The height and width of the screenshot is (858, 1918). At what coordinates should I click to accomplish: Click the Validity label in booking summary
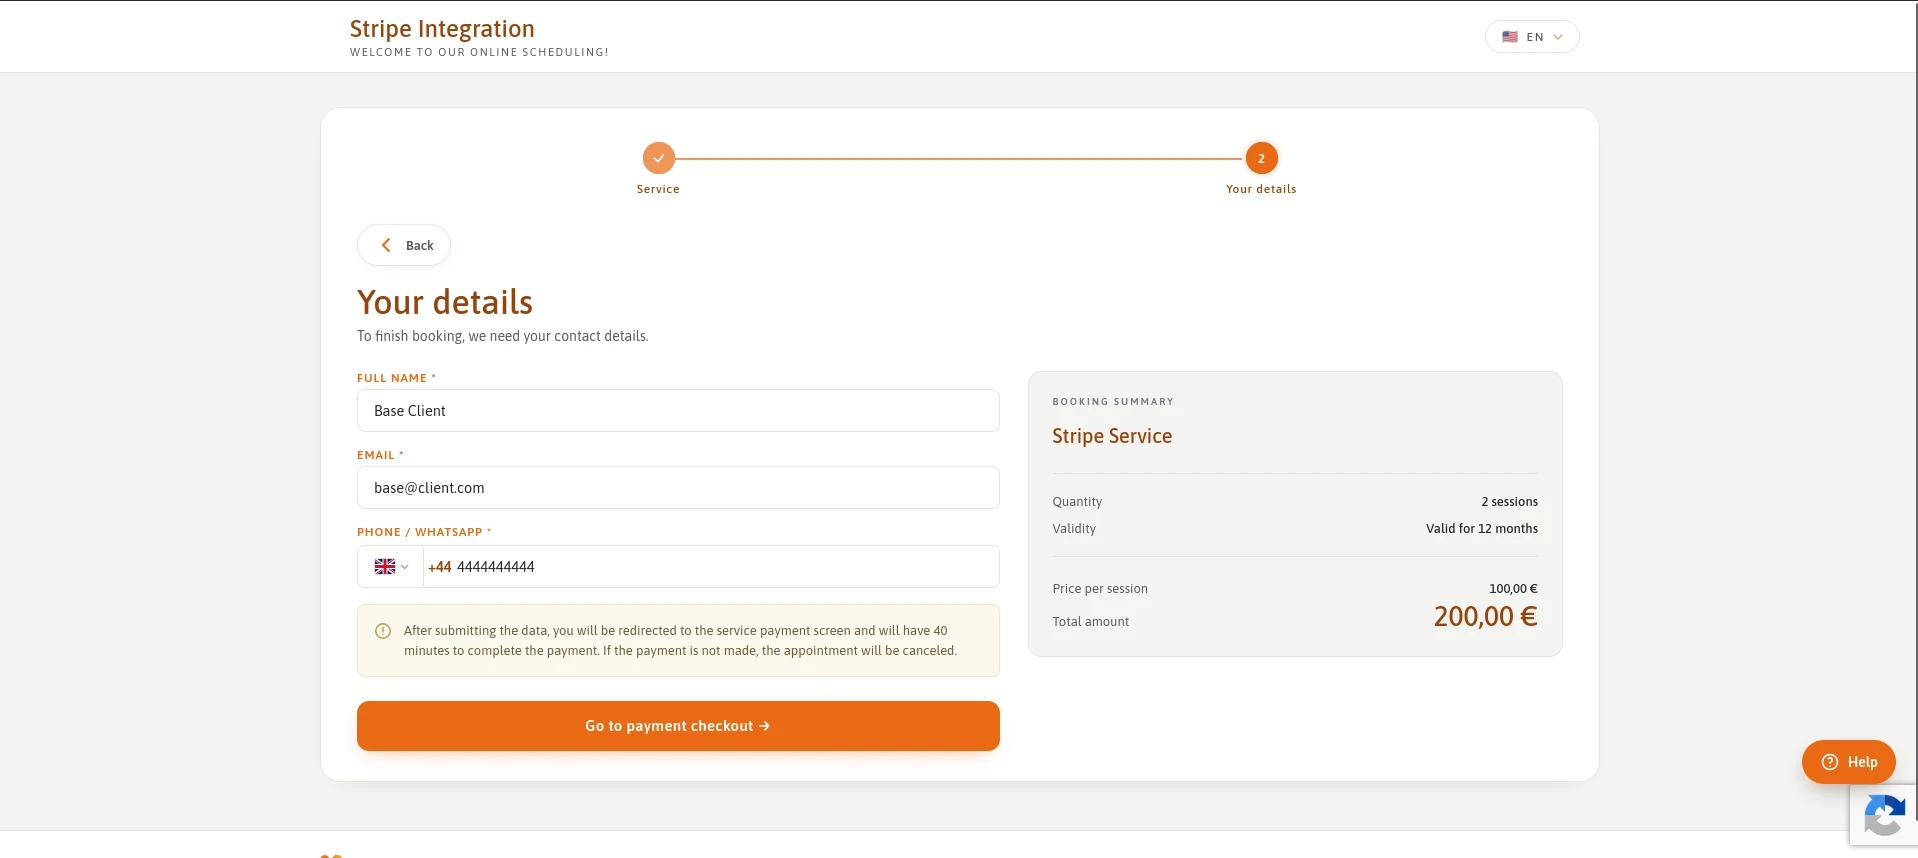[x=1074, y=529]
